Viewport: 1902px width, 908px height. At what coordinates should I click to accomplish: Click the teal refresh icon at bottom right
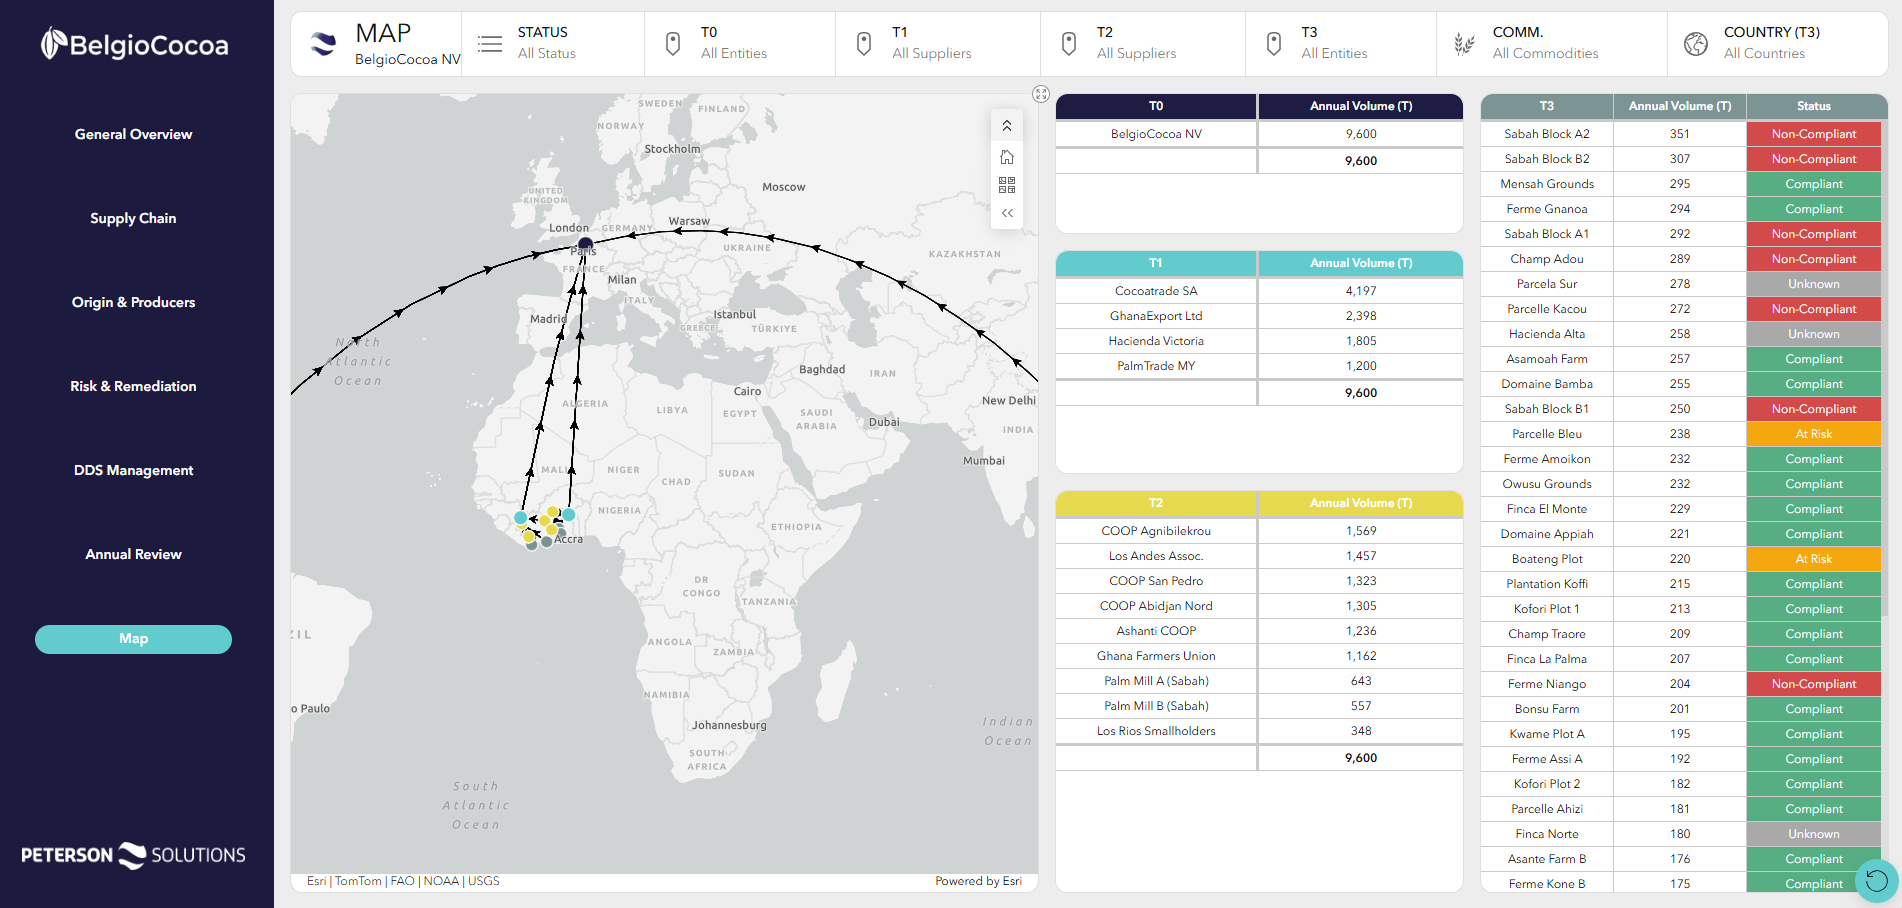click(1876, 881)
